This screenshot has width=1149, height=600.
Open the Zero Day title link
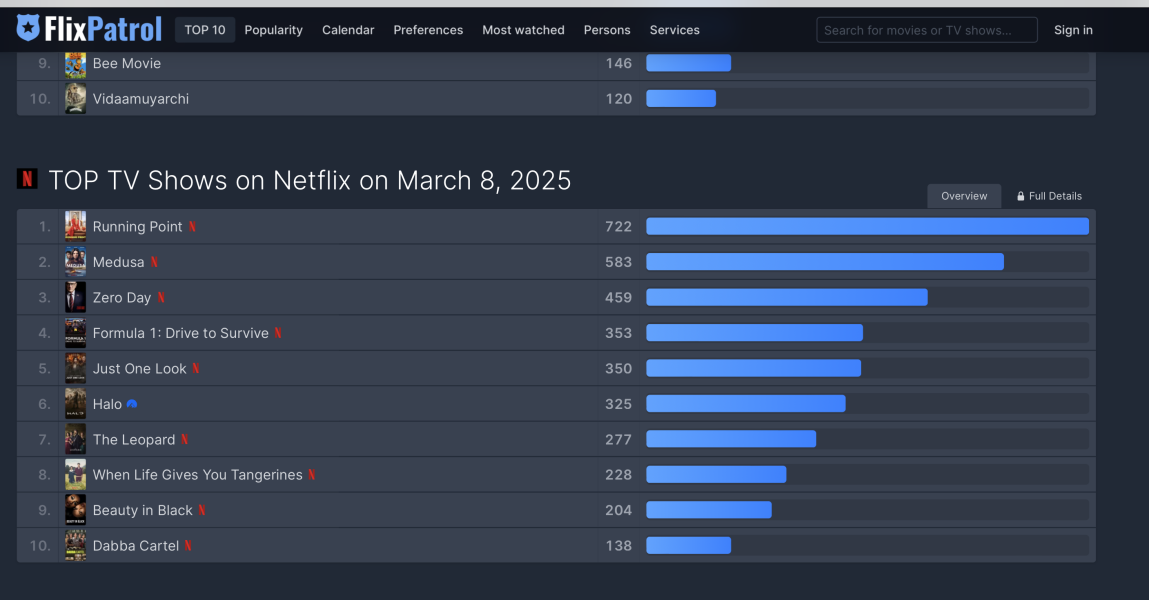122,297
